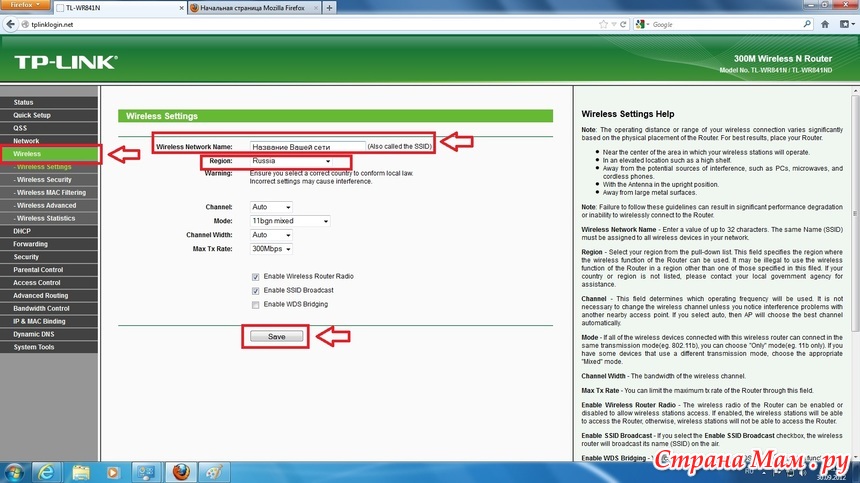Open the Google search engine selector icon
This screenshot has height=483, width=860.
[642, 24]
